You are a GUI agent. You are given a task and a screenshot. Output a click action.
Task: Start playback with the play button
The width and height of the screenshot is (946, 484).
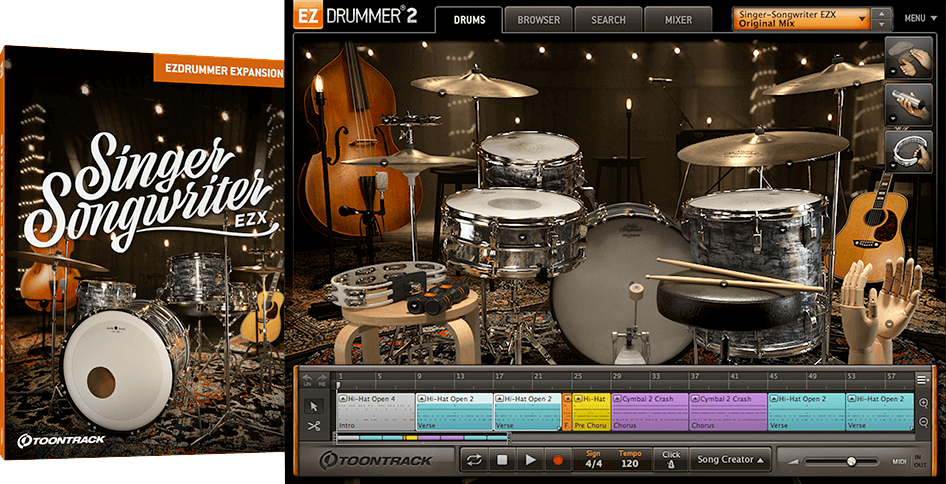(530, 460)
